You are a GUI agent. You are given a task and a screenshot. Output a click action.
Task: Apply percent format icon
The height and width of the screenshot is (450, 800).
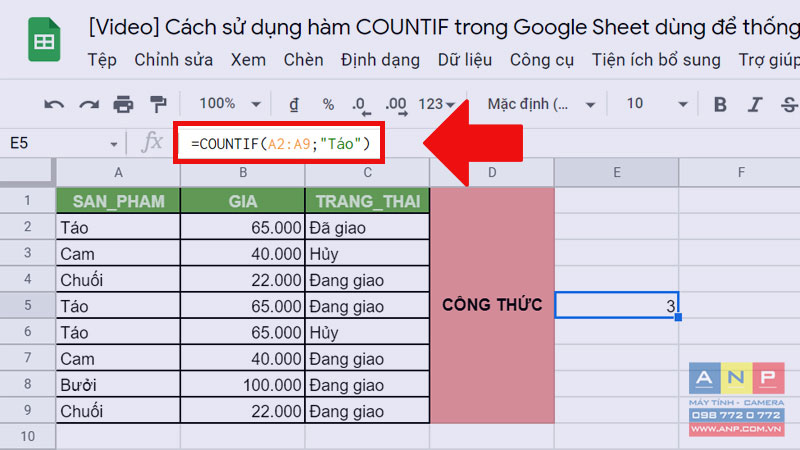328,105
